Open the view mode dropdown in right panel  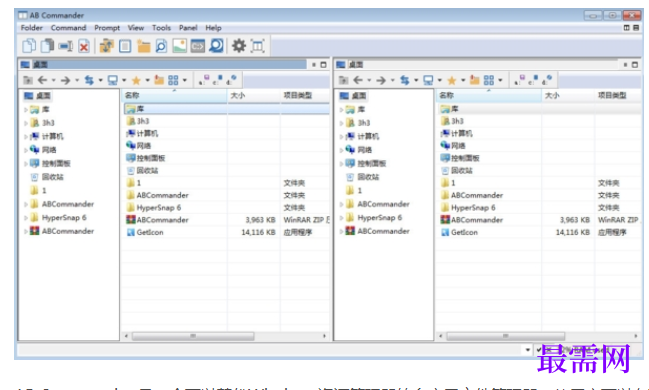click(500, 80)
